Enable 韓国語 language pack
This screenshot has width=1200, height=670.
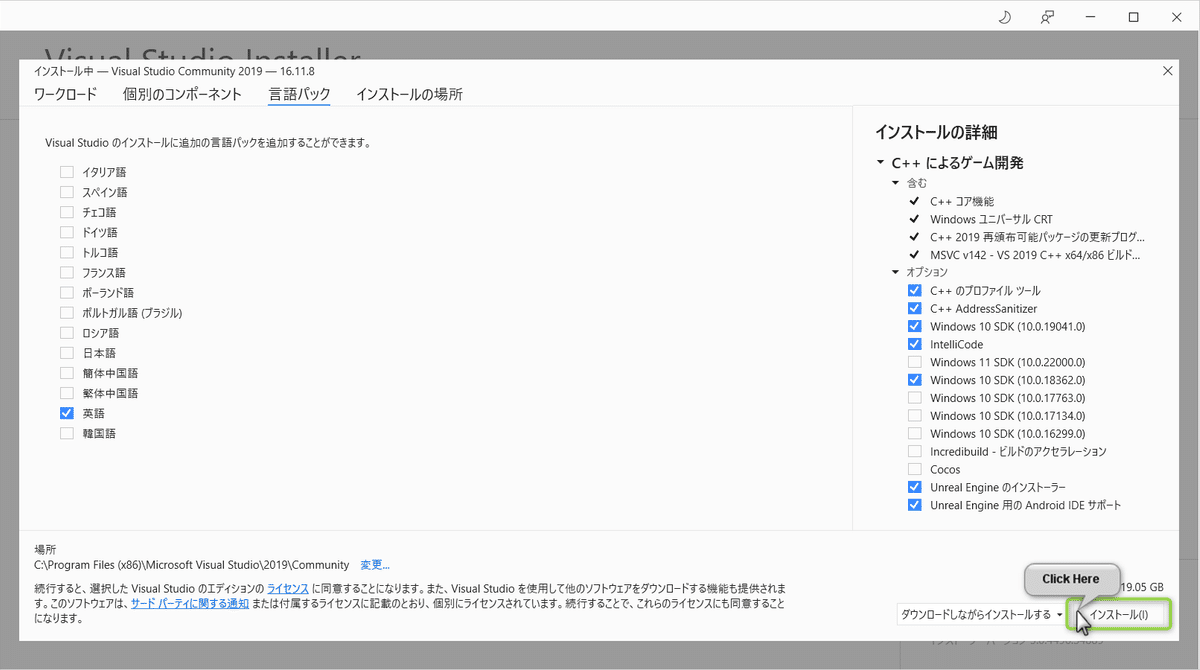[67, 433]
